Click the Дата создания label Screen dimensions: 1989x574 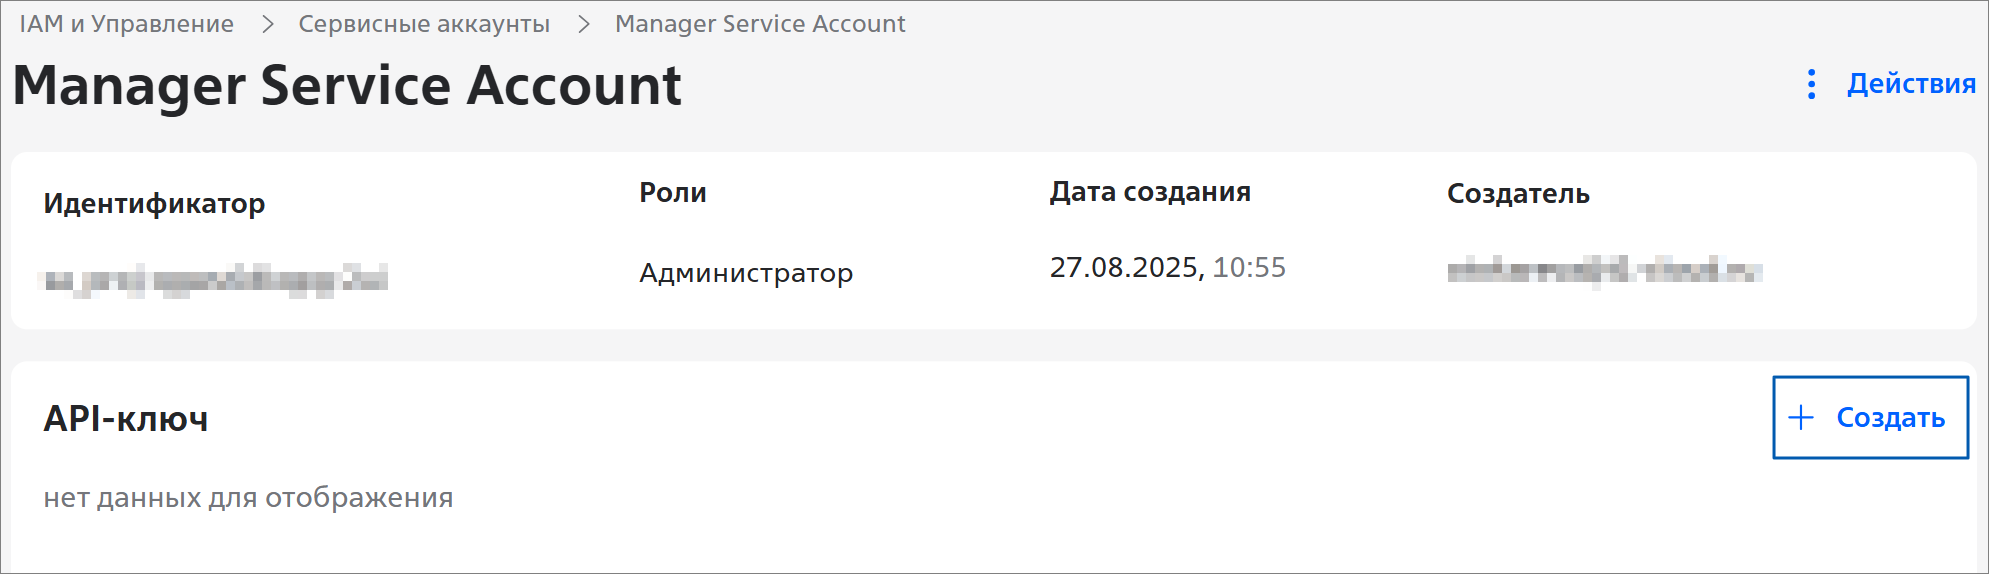pos(1150,192)
